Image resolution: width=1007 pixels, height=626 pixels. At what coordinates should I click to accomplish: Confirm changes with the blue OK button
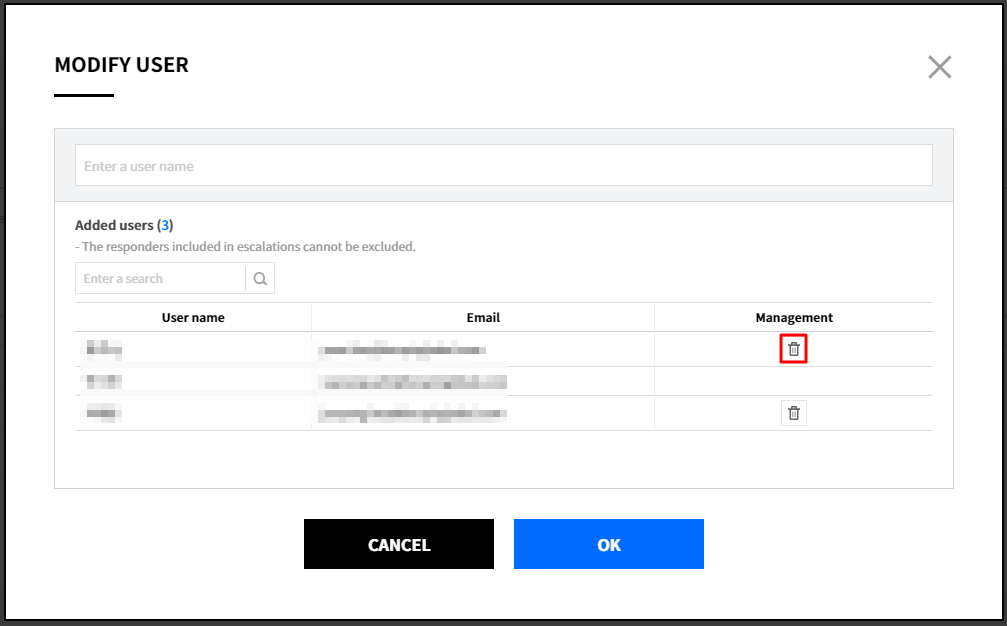[608, 545]
